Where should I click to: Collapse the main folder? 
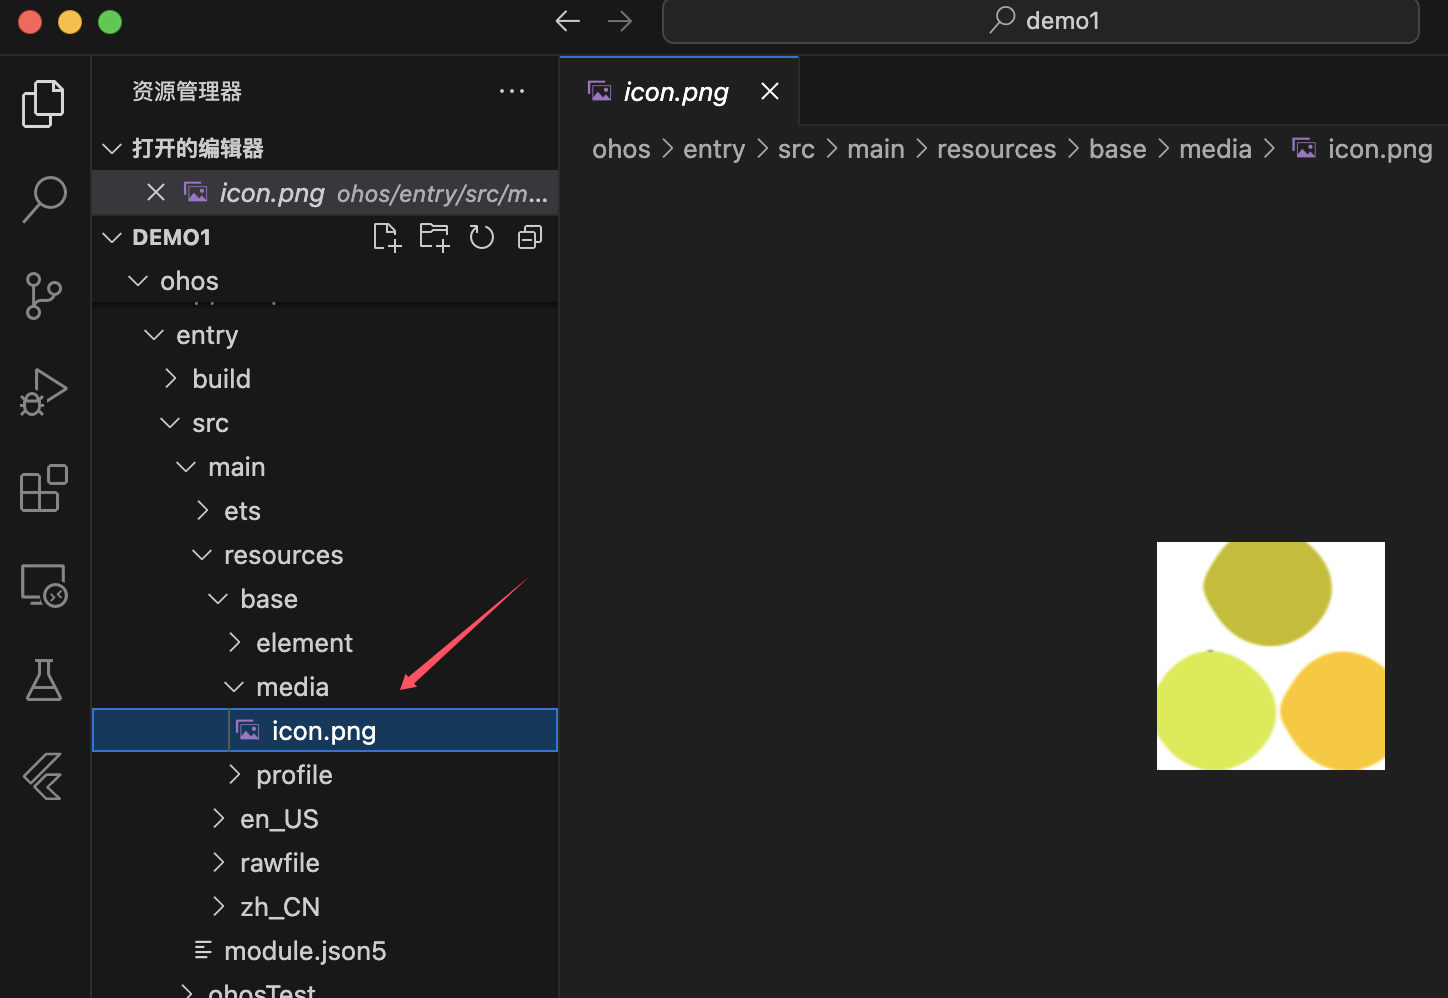325,467
